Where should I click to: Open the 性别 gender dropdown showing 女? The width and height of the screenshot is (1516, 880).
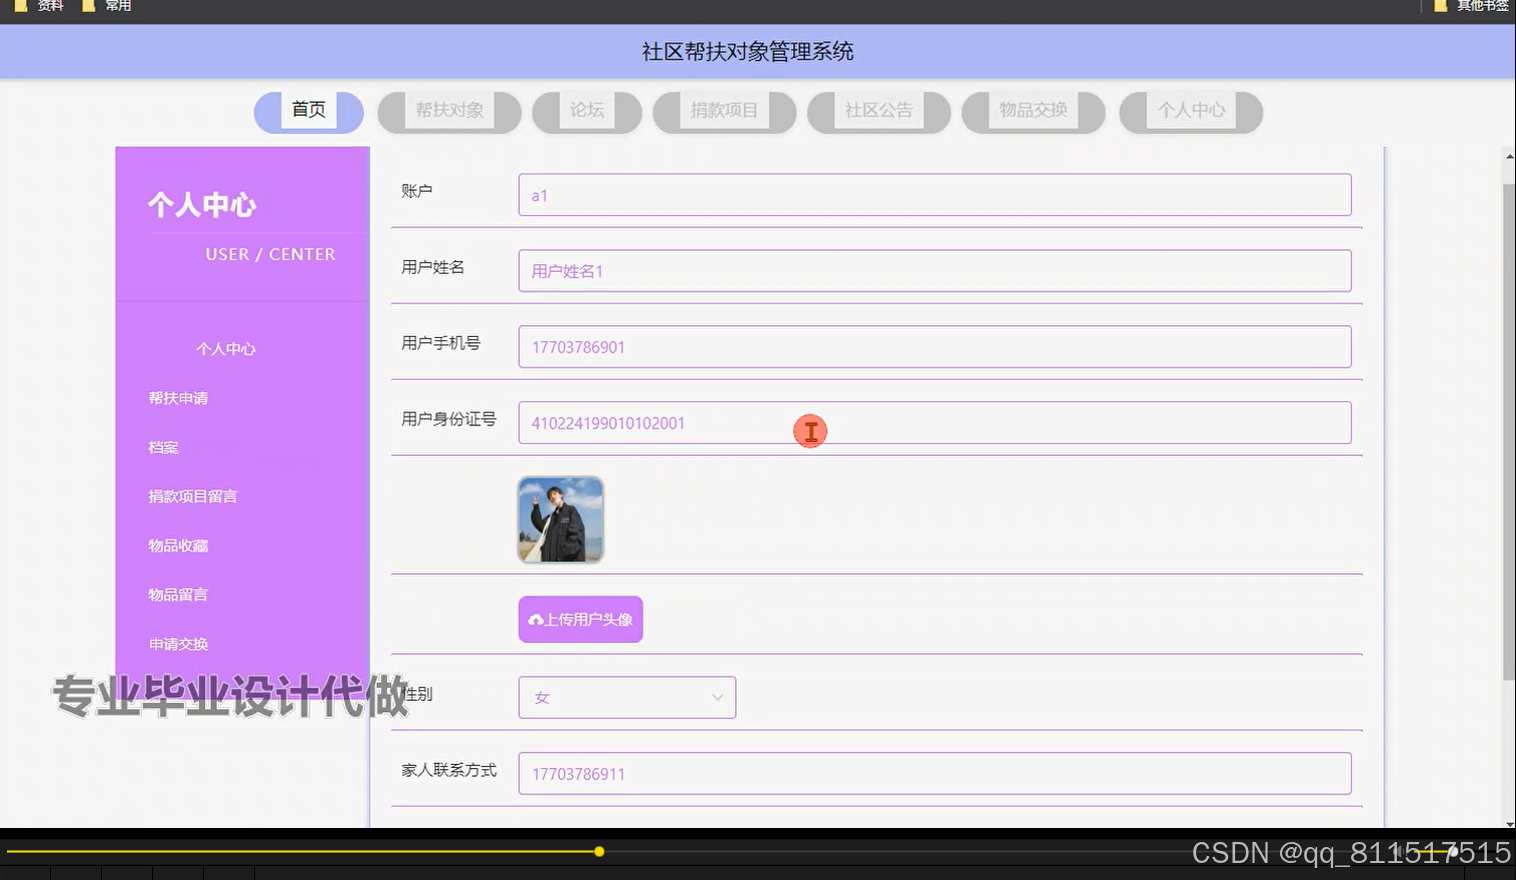click(x=626, y=697)
